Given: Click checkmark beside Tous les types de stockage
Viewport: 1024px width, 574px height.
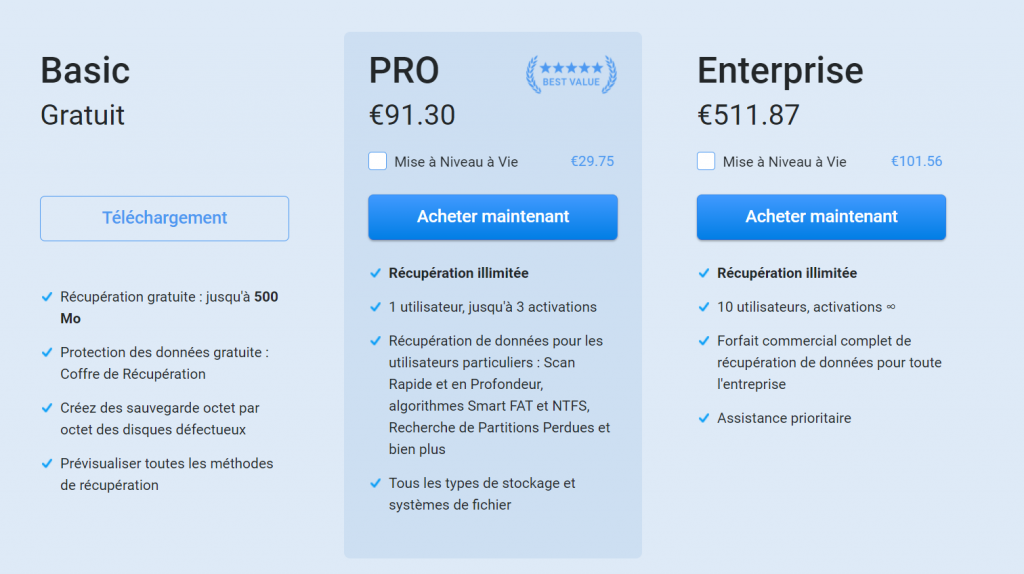Looking at the screenshot, I should [x=376, y=483].
